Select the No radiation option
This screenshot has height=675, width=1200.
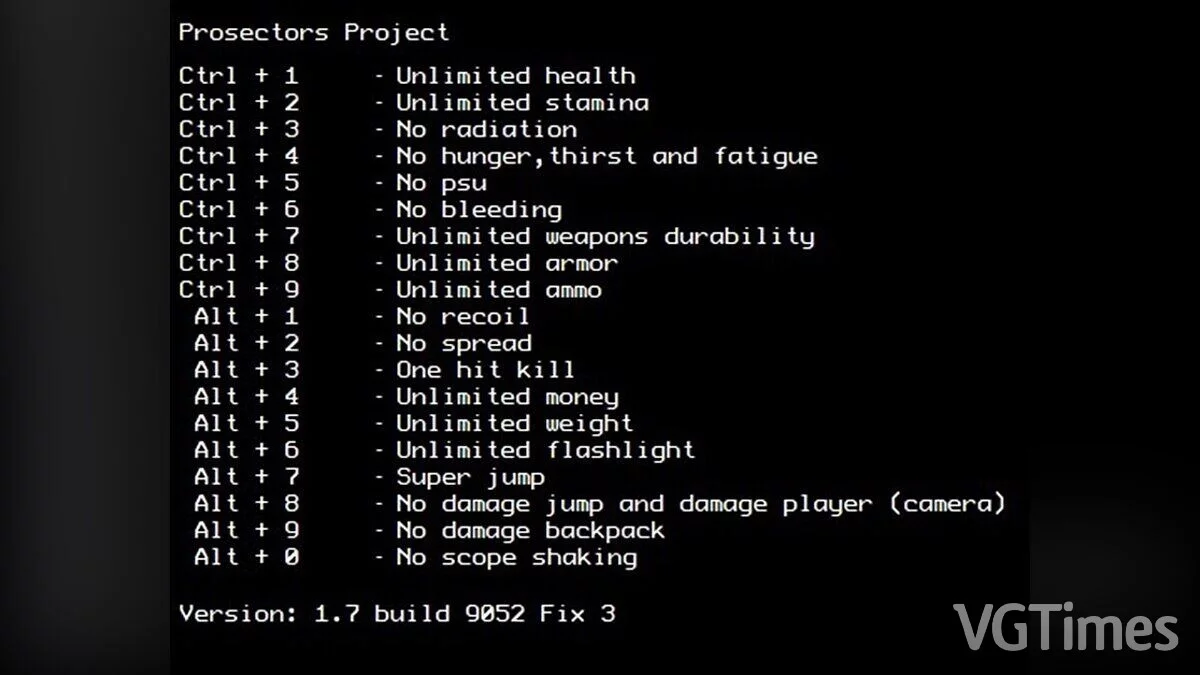coord(378,130)
